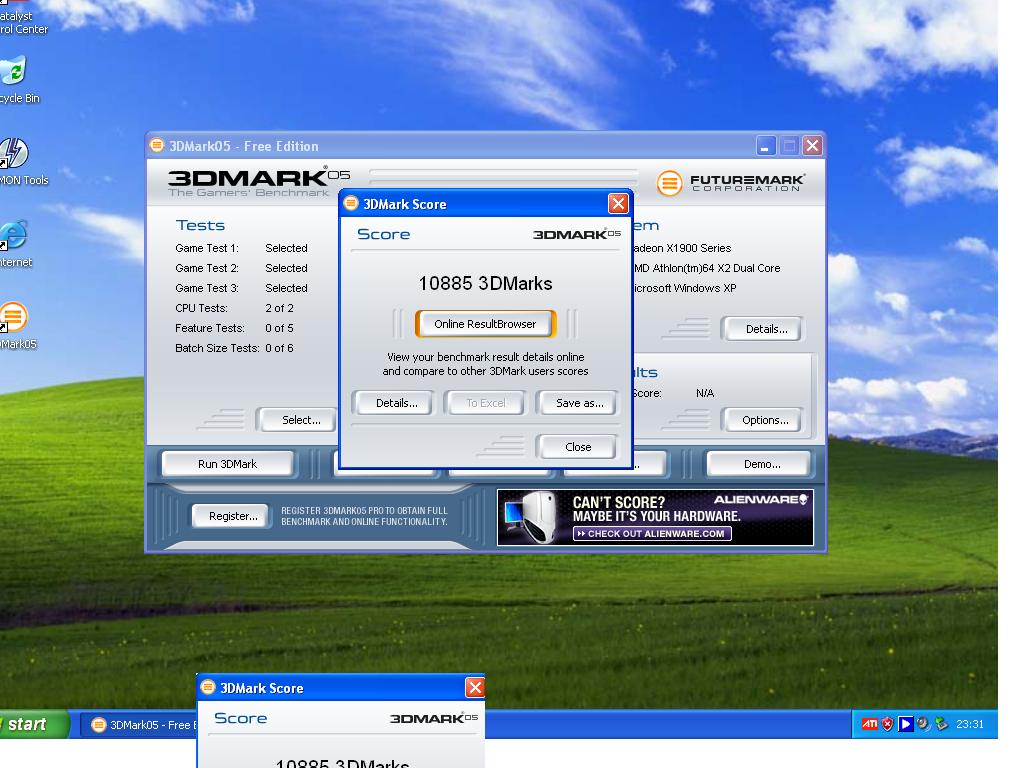This screenshot has height=768, width=1024.
Task: Click Details in the 3DMark Score dialog
Action: [396, 403]
